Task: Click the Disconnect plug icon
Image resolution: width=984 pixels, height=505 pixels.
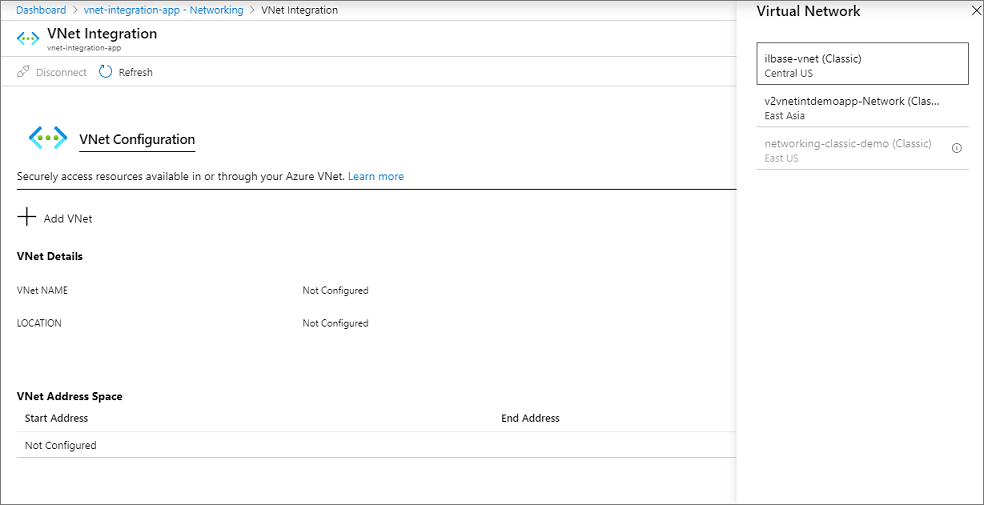Action: pyautogui.click(x=23, y=72)
